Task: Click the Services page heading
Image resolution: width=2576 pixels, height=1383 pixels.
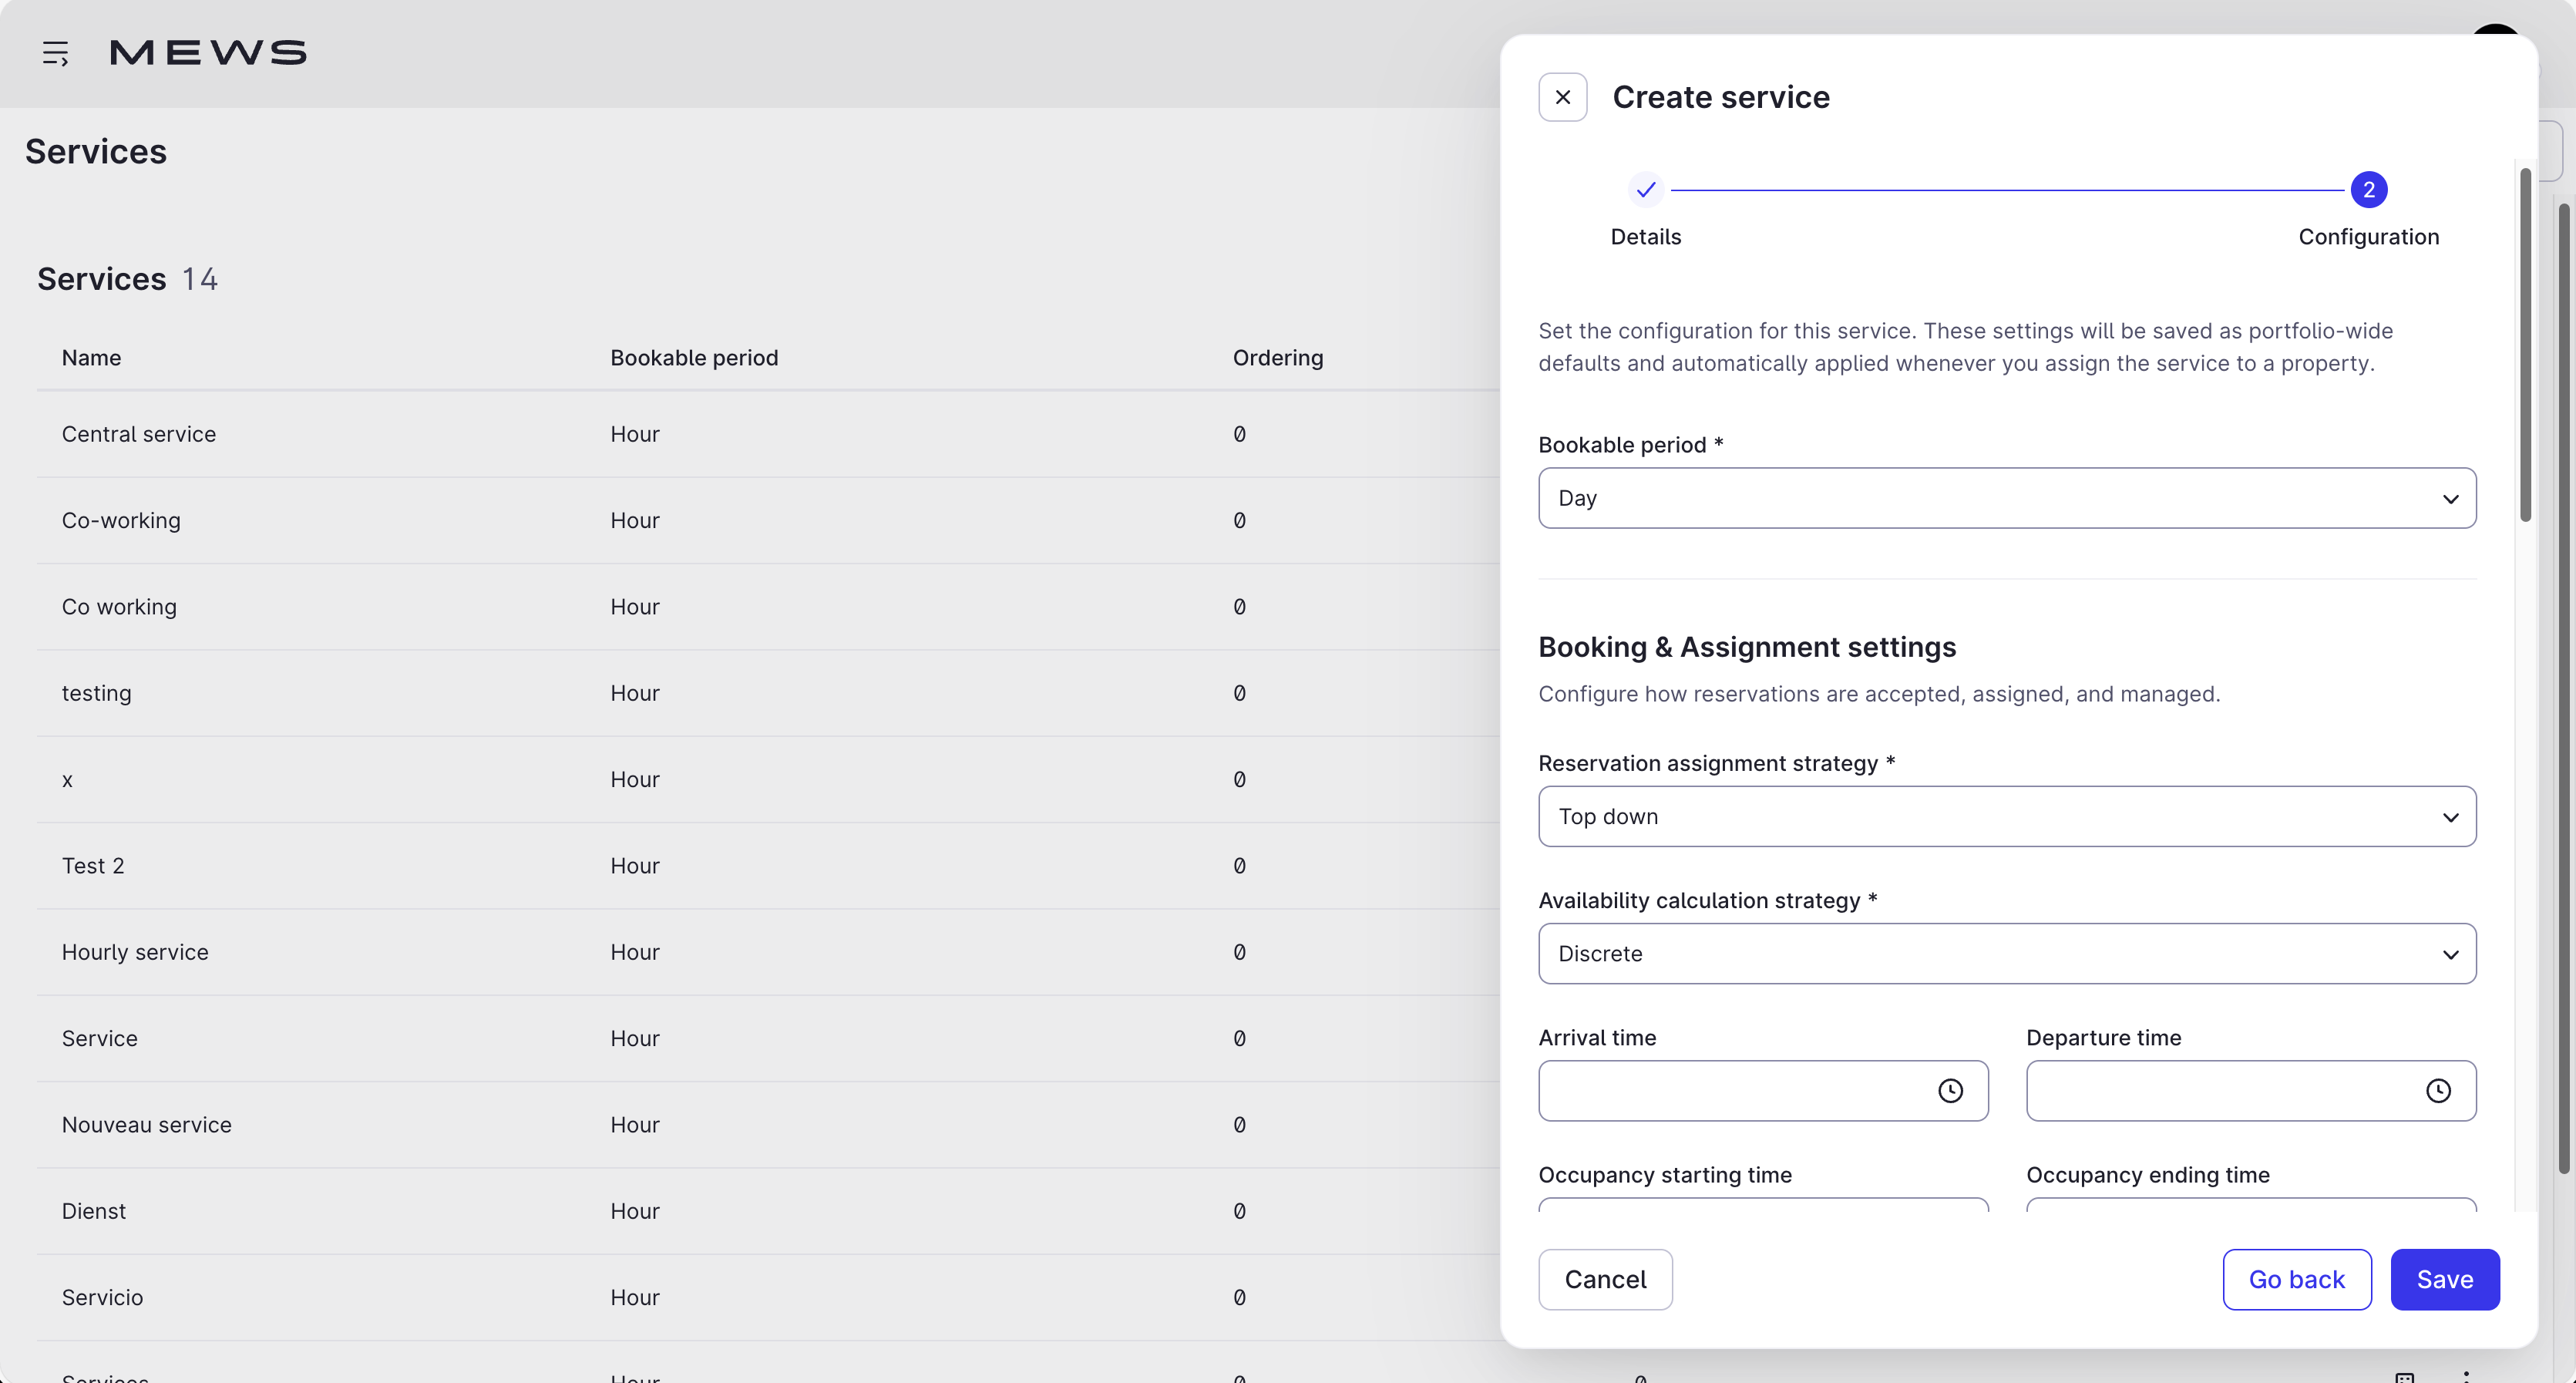Action: (96, 151)
